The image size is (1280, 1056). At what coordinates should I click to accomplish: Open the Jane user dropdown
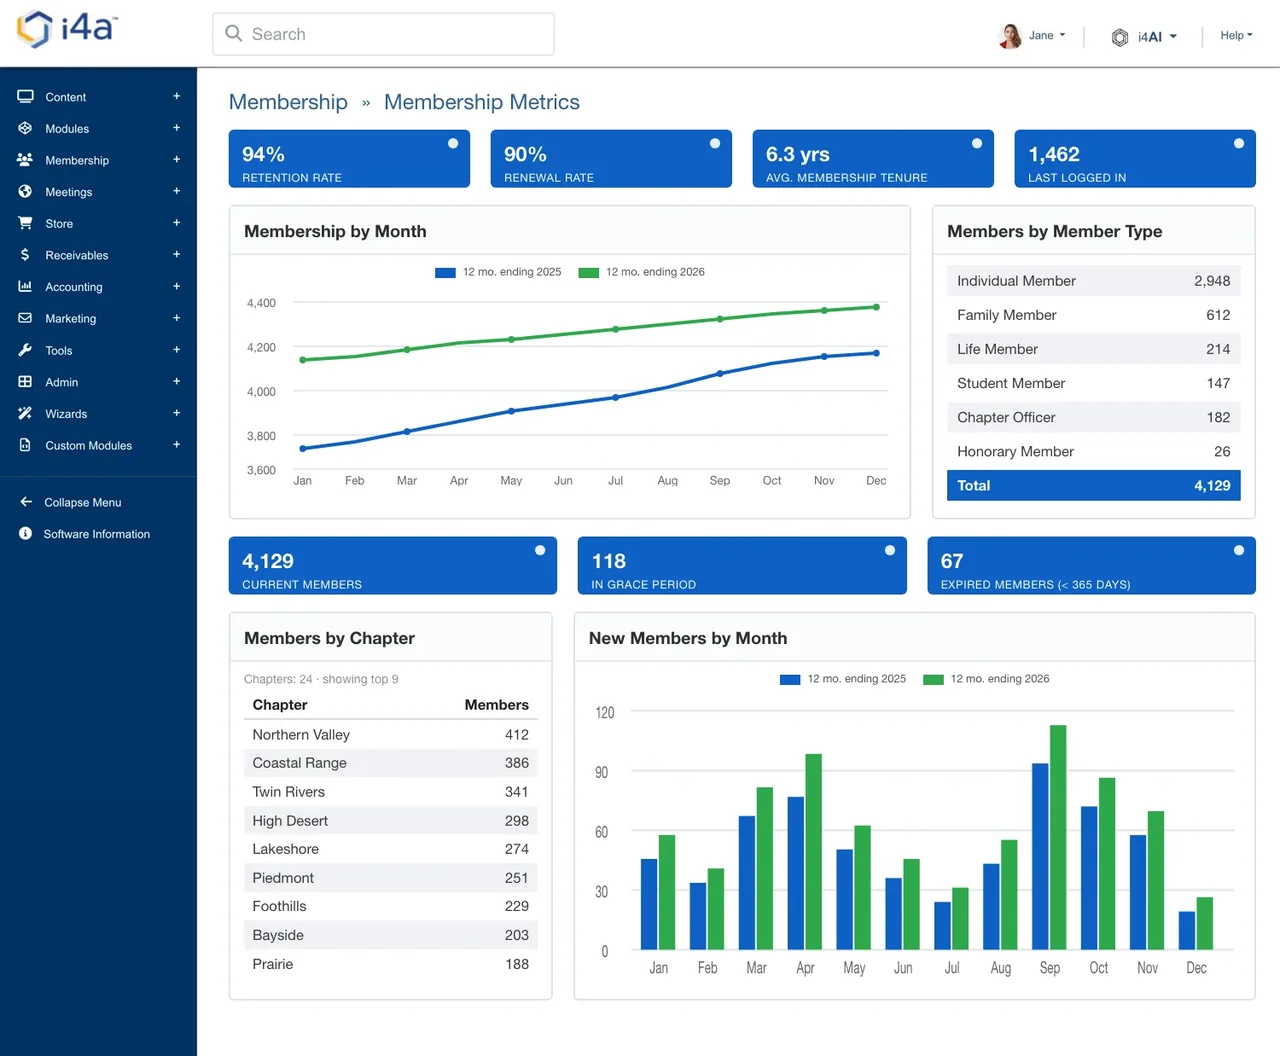(x=1047, y=36)
